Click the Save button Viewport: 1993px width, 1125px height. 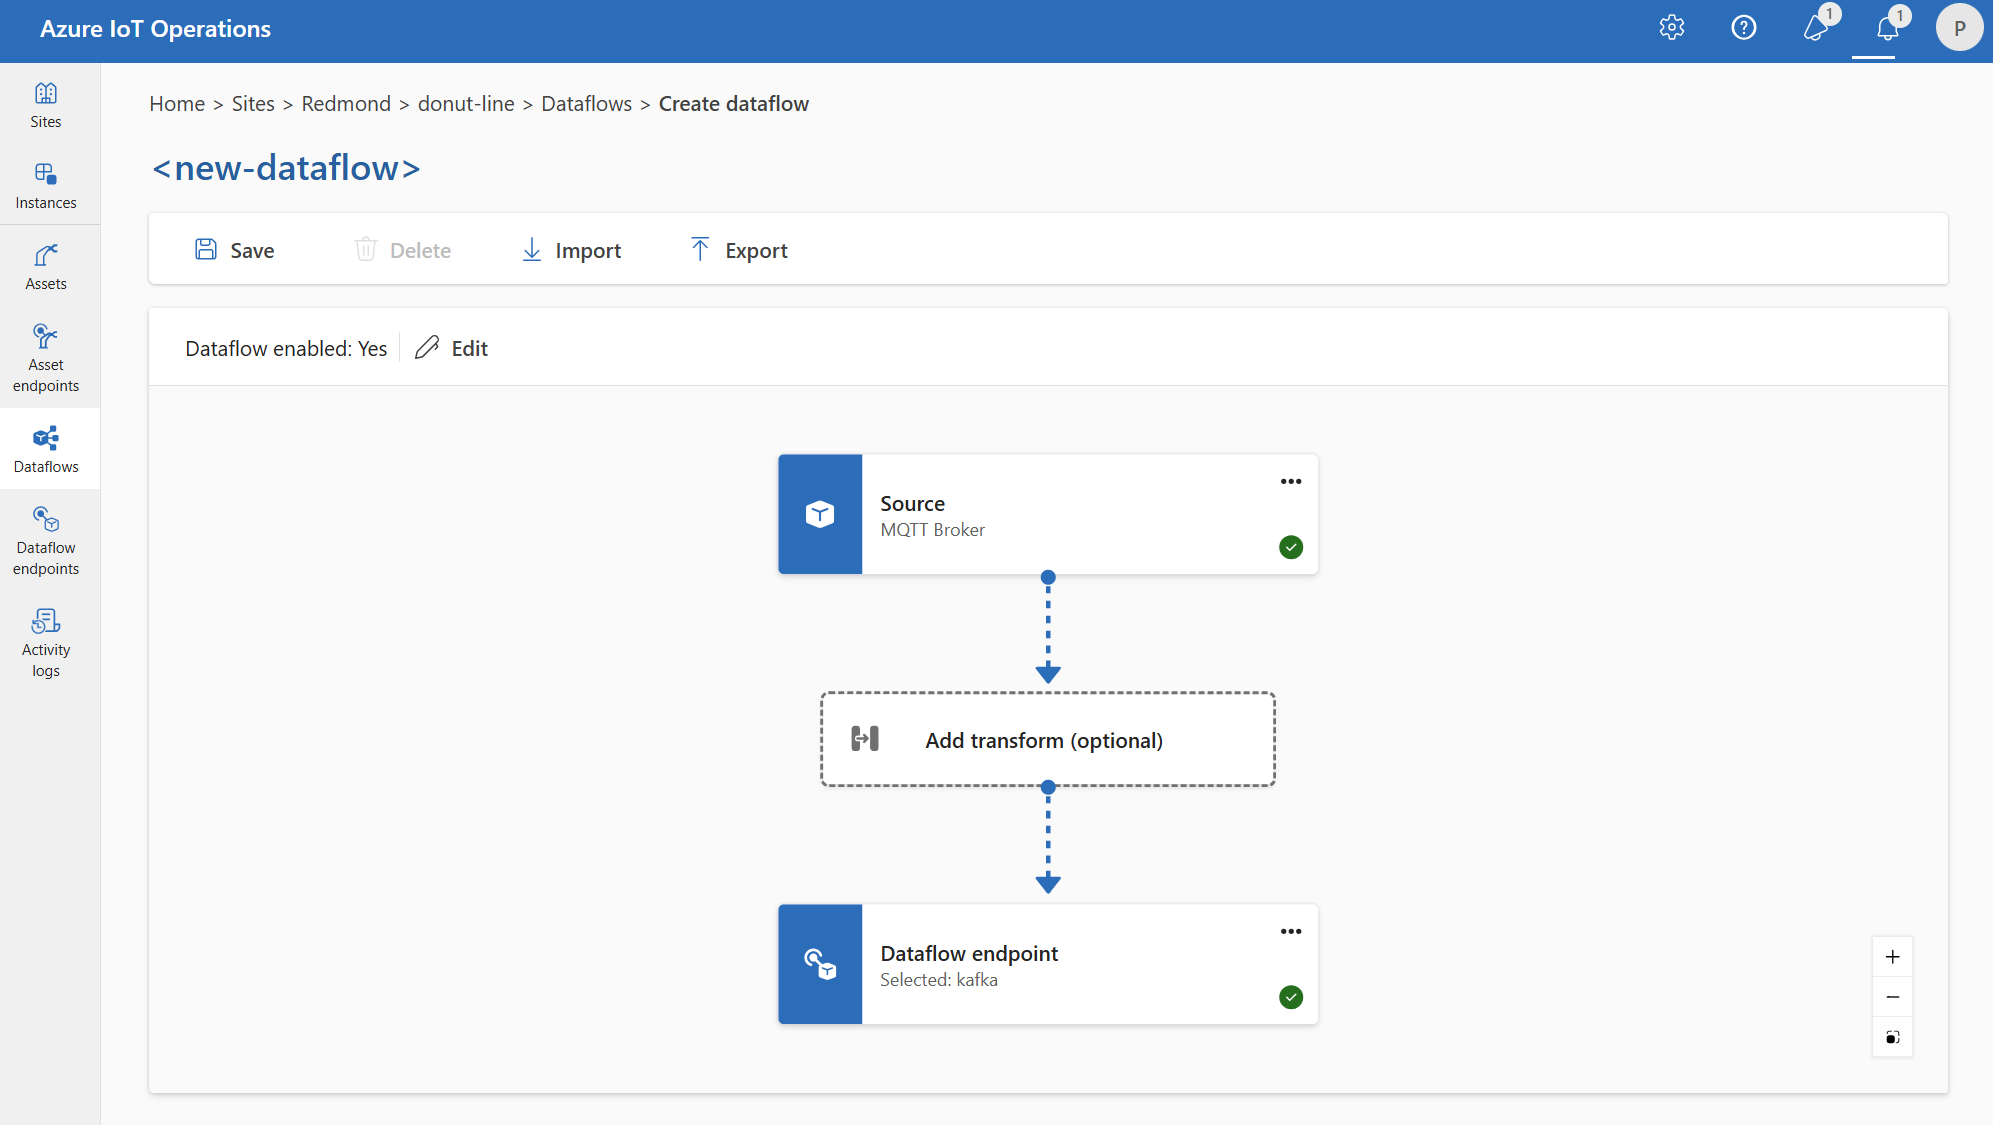235,250
